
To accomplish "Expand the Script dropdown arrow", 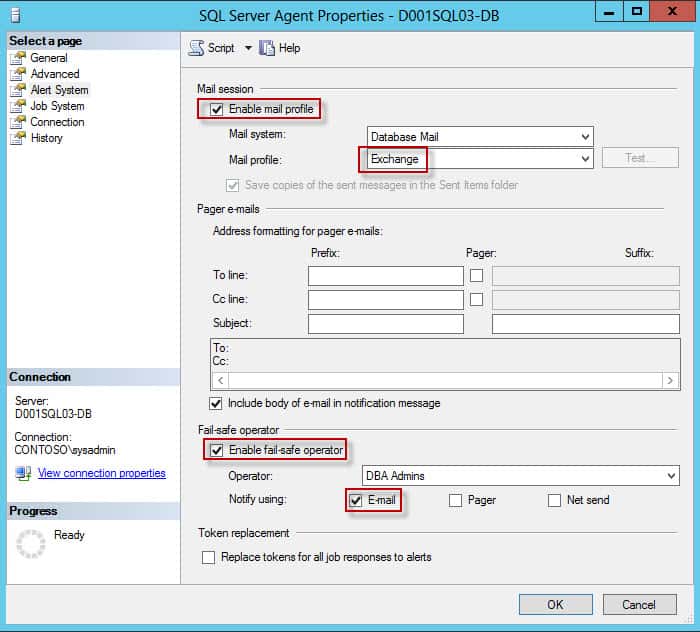I will 248,48.
